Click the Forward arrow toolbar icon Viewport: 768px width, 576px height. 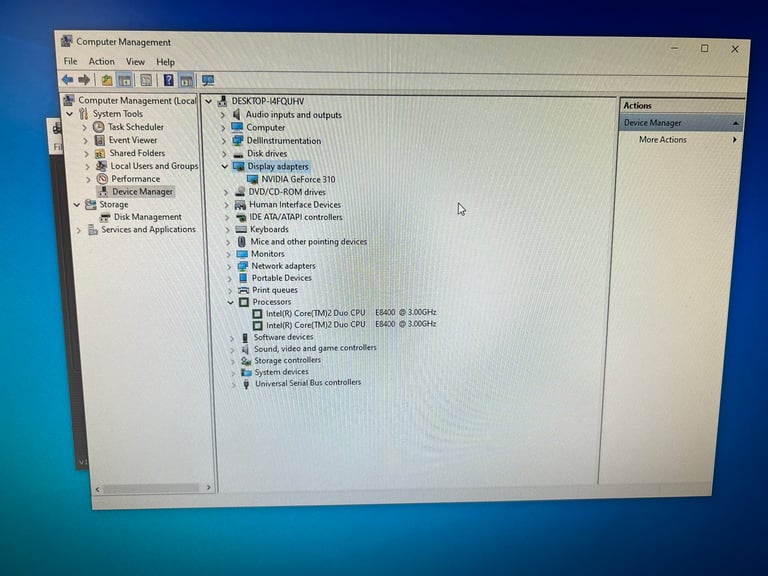pyautogui.click(x=84, y=79)
